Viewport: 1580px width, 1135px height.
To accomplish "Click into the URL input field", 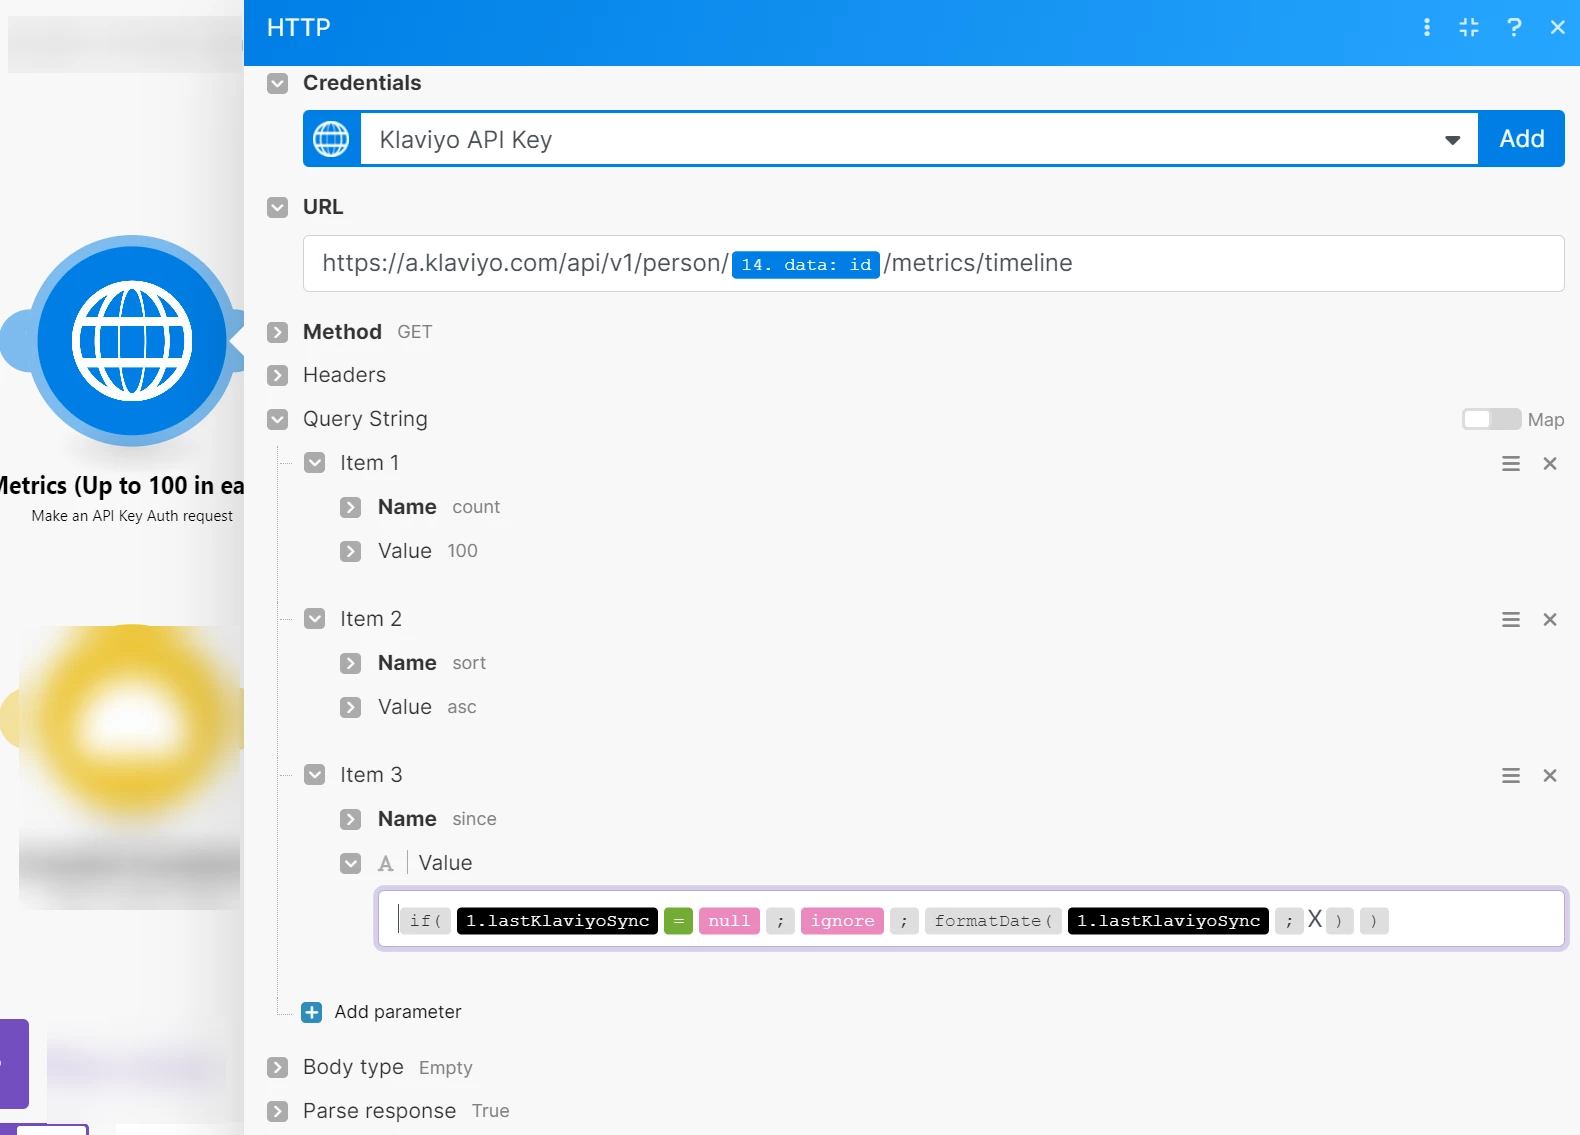I will pyautogui.click(x=933, y=263).
